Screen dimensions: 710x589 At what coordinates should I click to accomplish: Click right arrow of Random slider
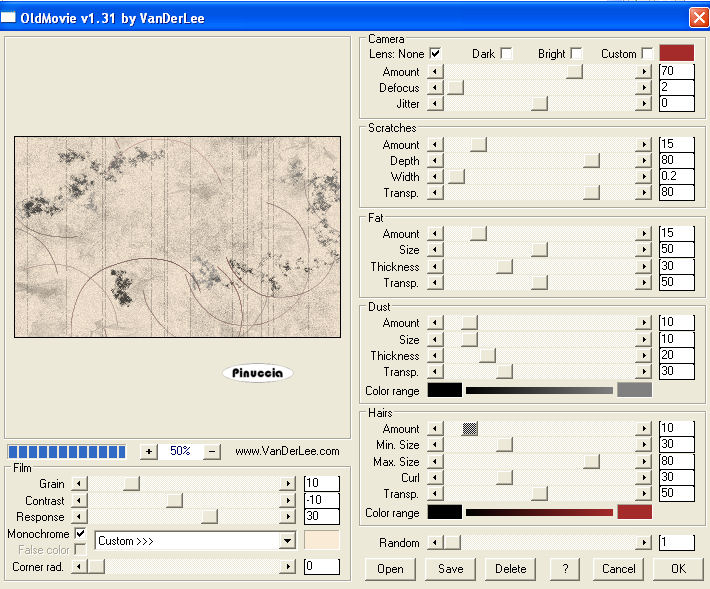(643, 543)
